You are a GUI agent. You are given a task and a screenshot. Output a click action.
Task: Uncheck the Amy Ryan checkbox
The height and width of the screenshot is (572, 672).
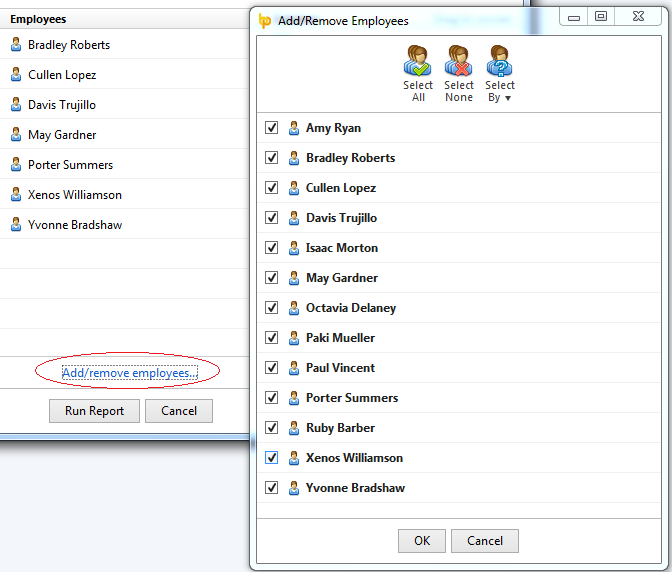271,128
